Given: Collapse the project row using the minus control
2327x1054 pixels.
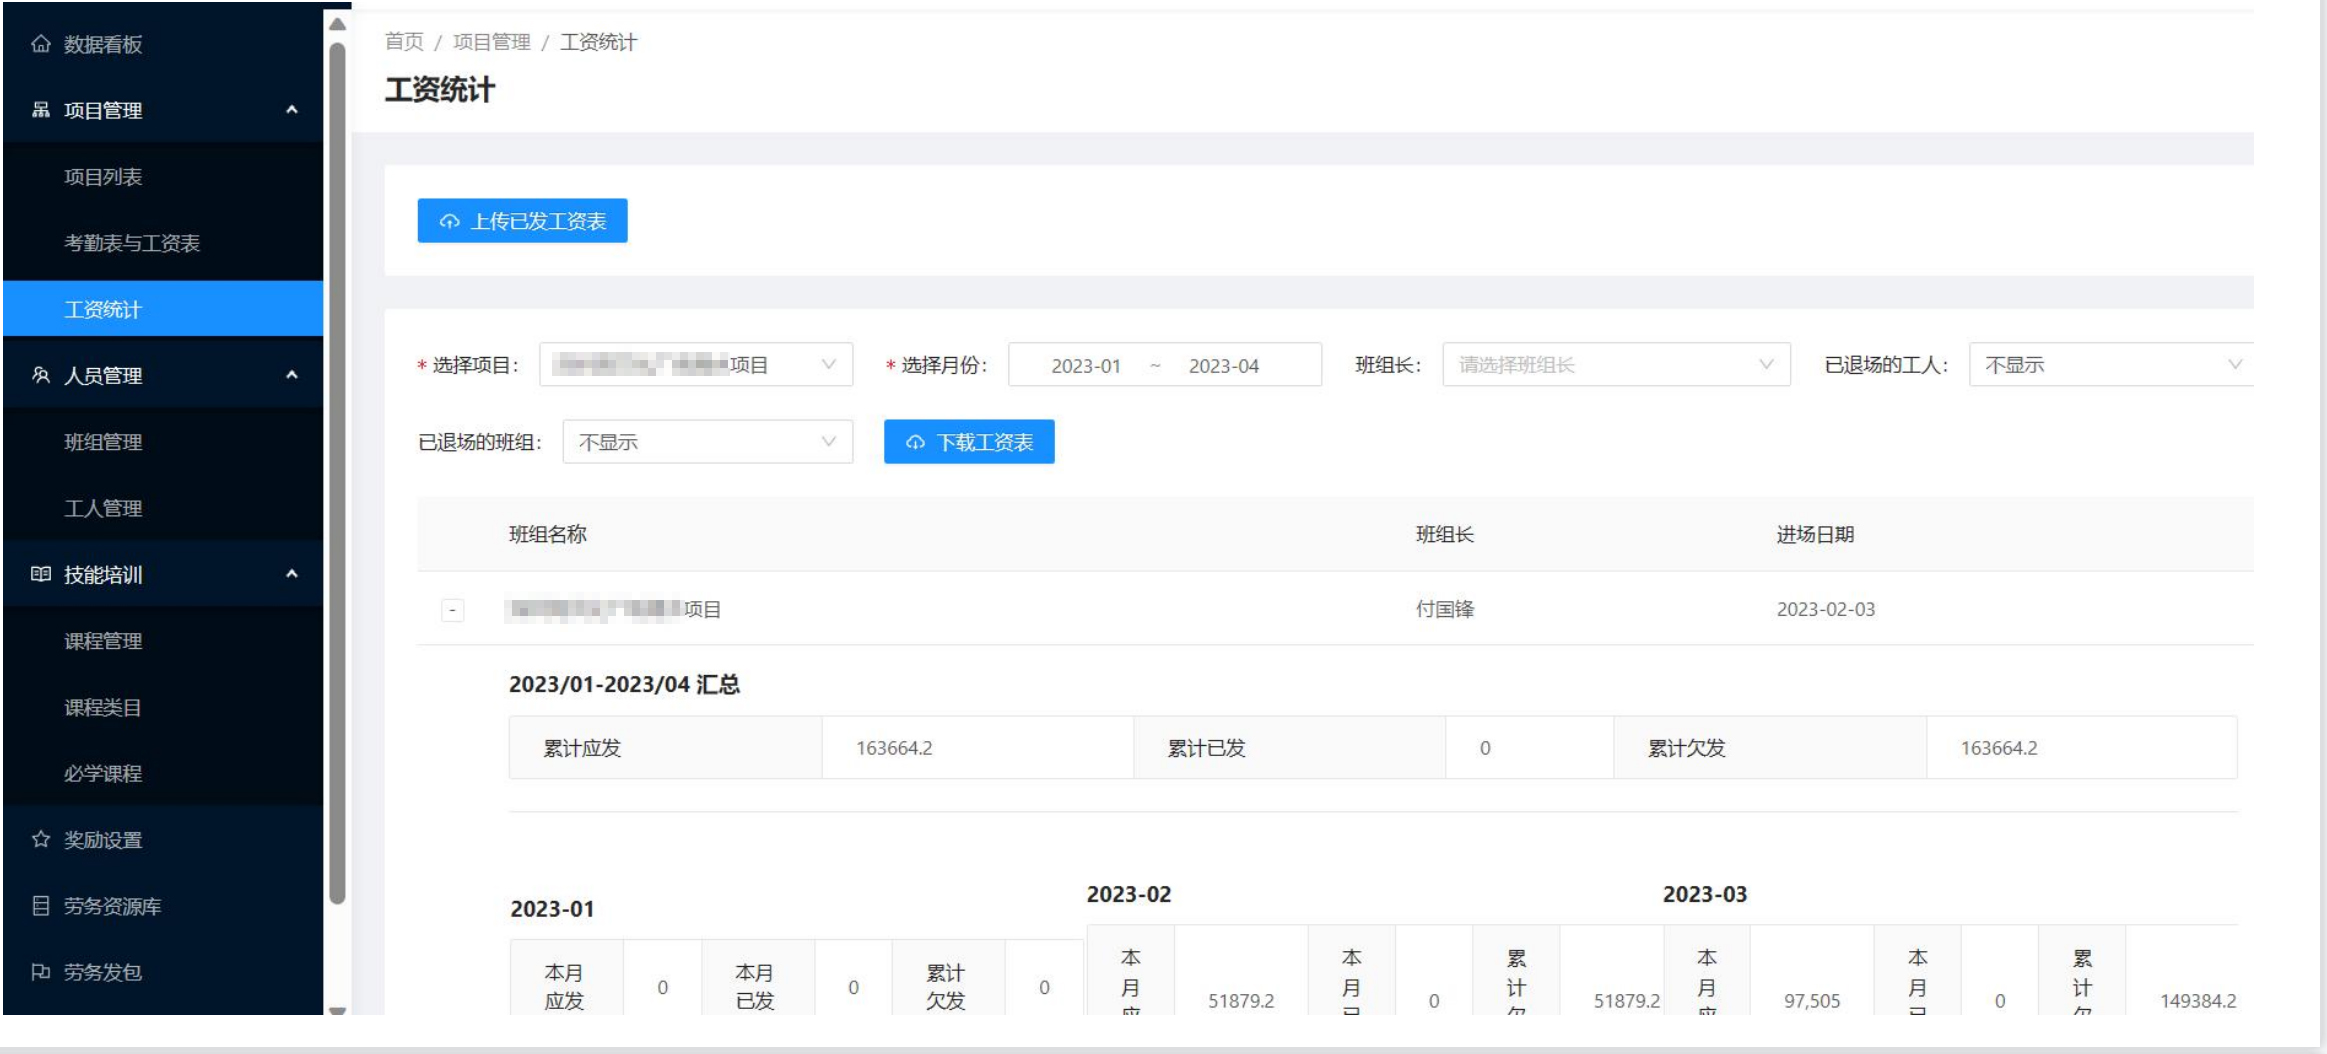Looking at the screenshot, I should 453,608.
